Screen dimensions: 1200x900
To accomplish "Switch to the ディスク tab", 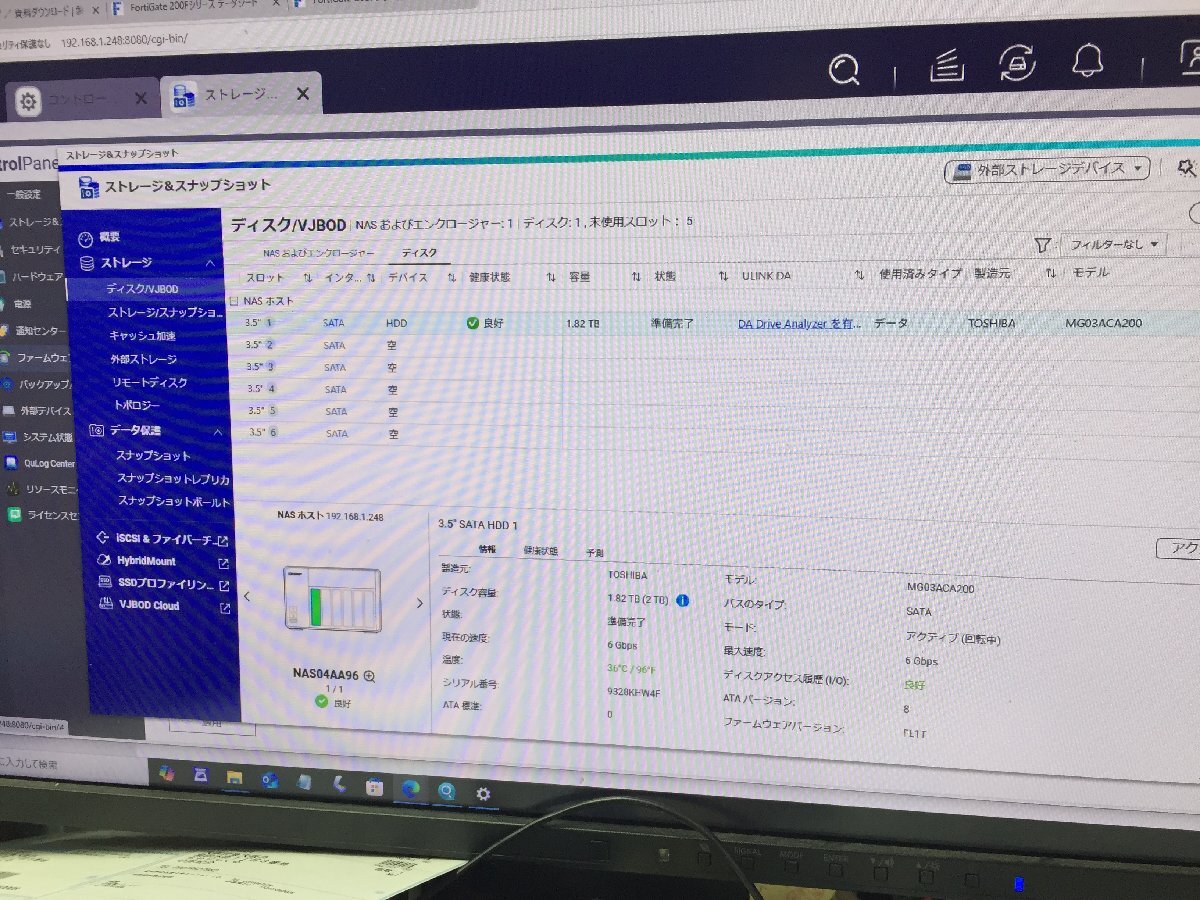I will click(418, 254).
